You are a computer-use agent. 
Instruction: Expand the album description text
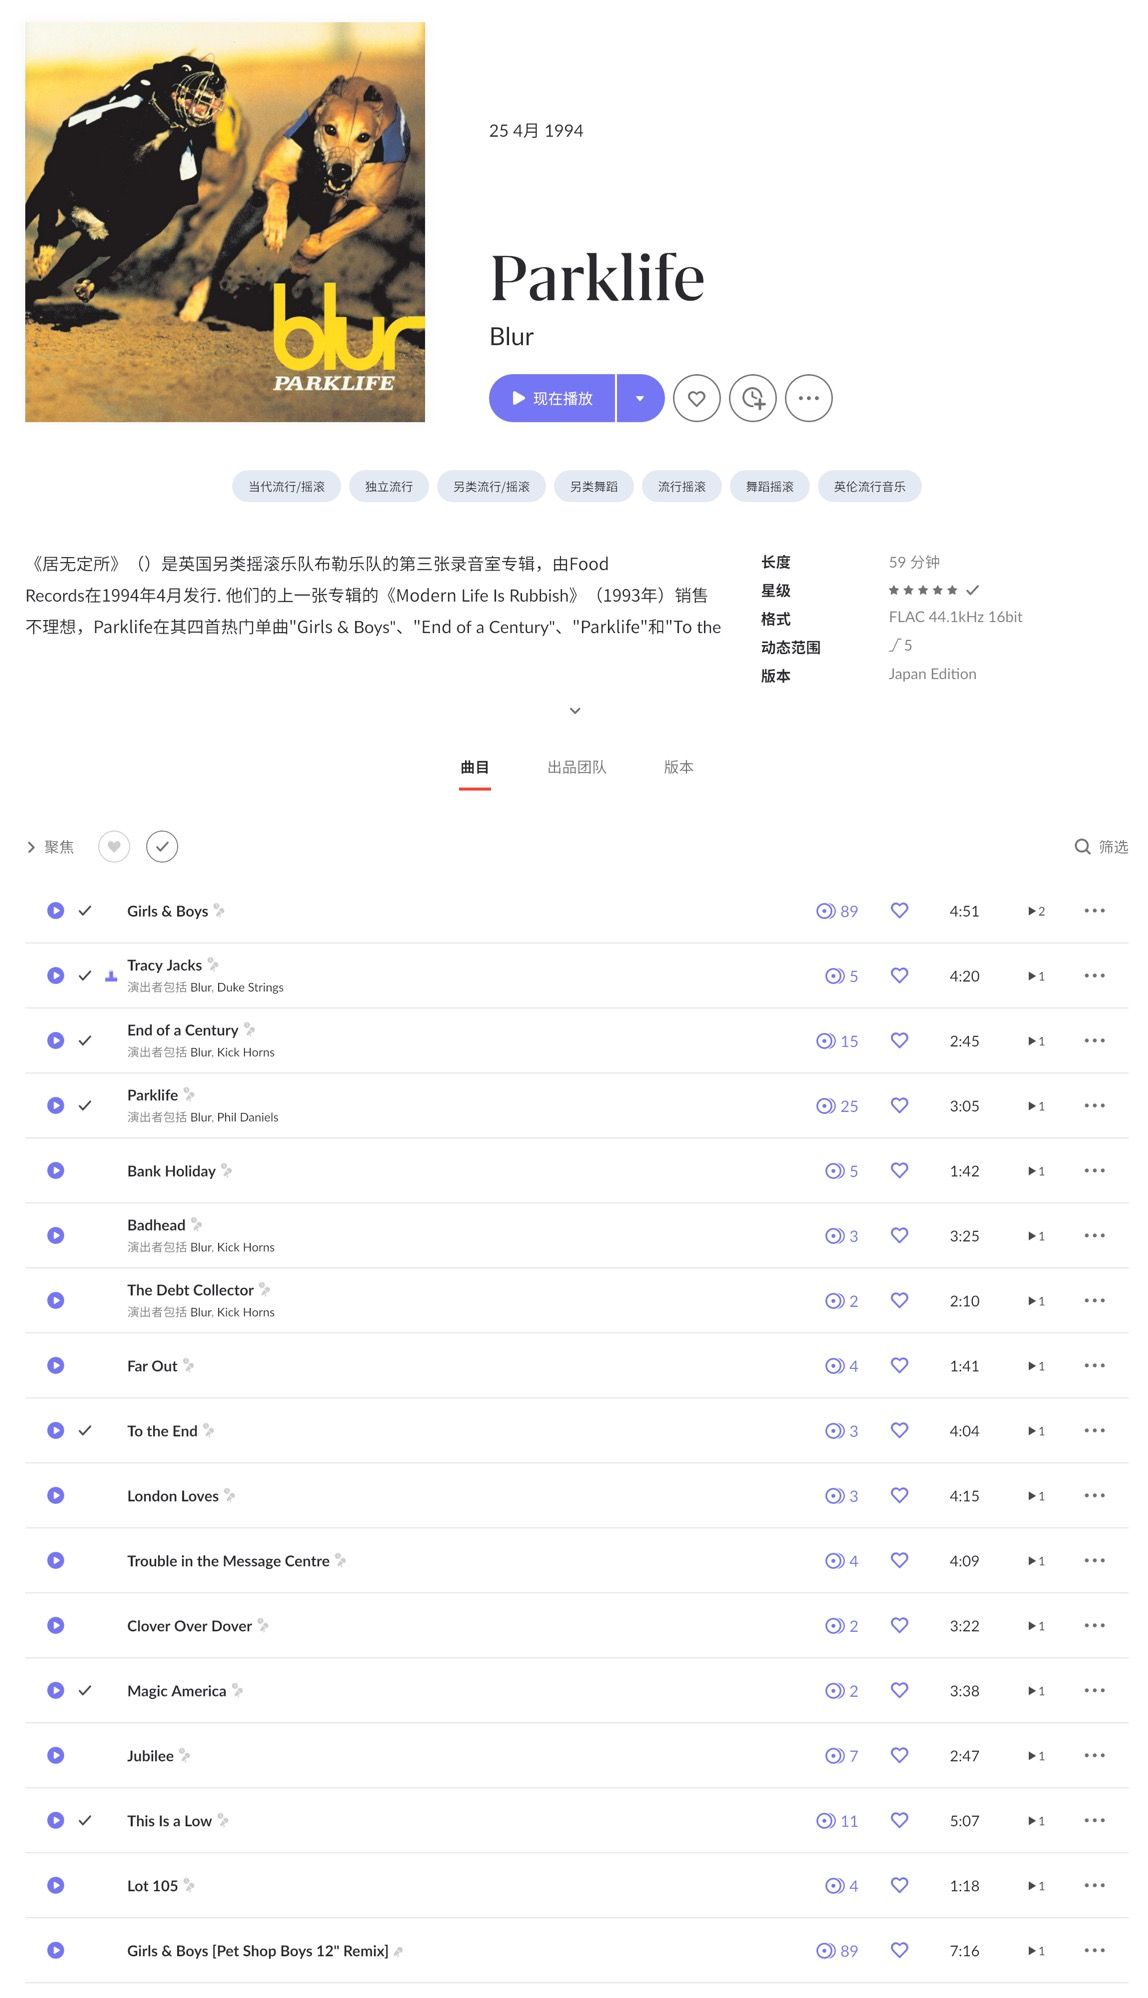click(x=574, y=711)
